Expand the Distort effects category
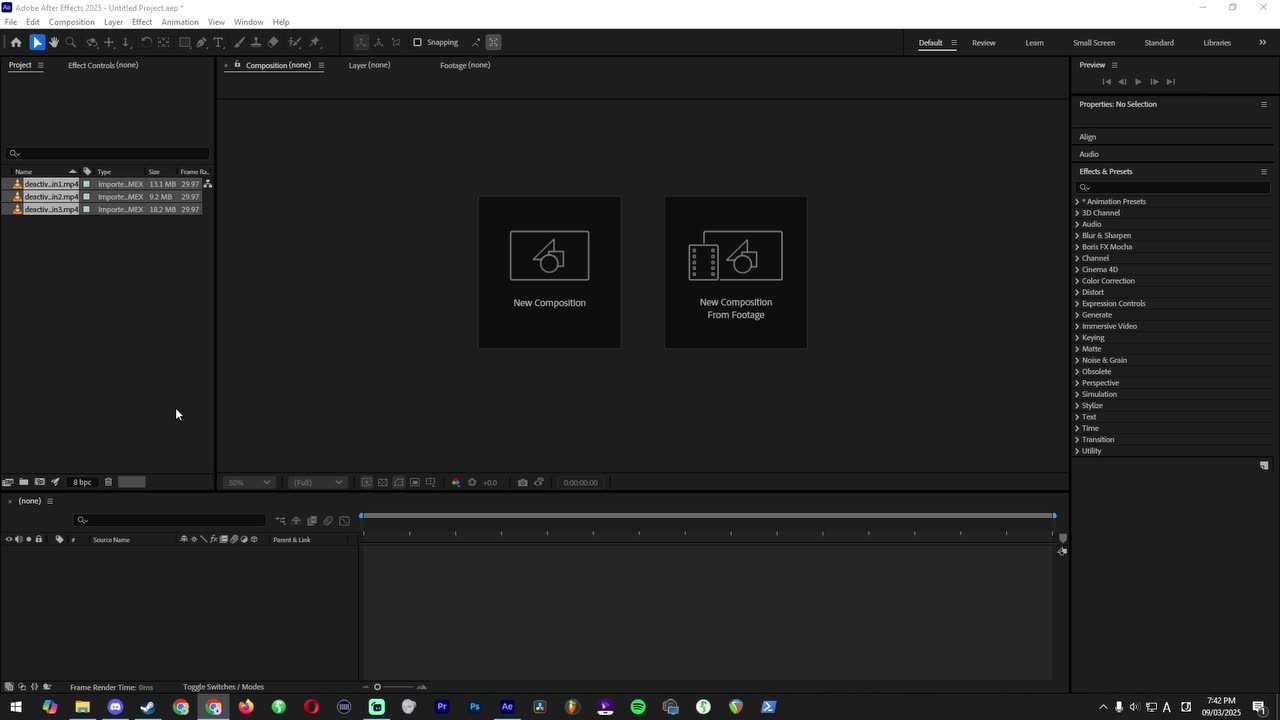The image size is (1280, 720). coord(1077,292)
